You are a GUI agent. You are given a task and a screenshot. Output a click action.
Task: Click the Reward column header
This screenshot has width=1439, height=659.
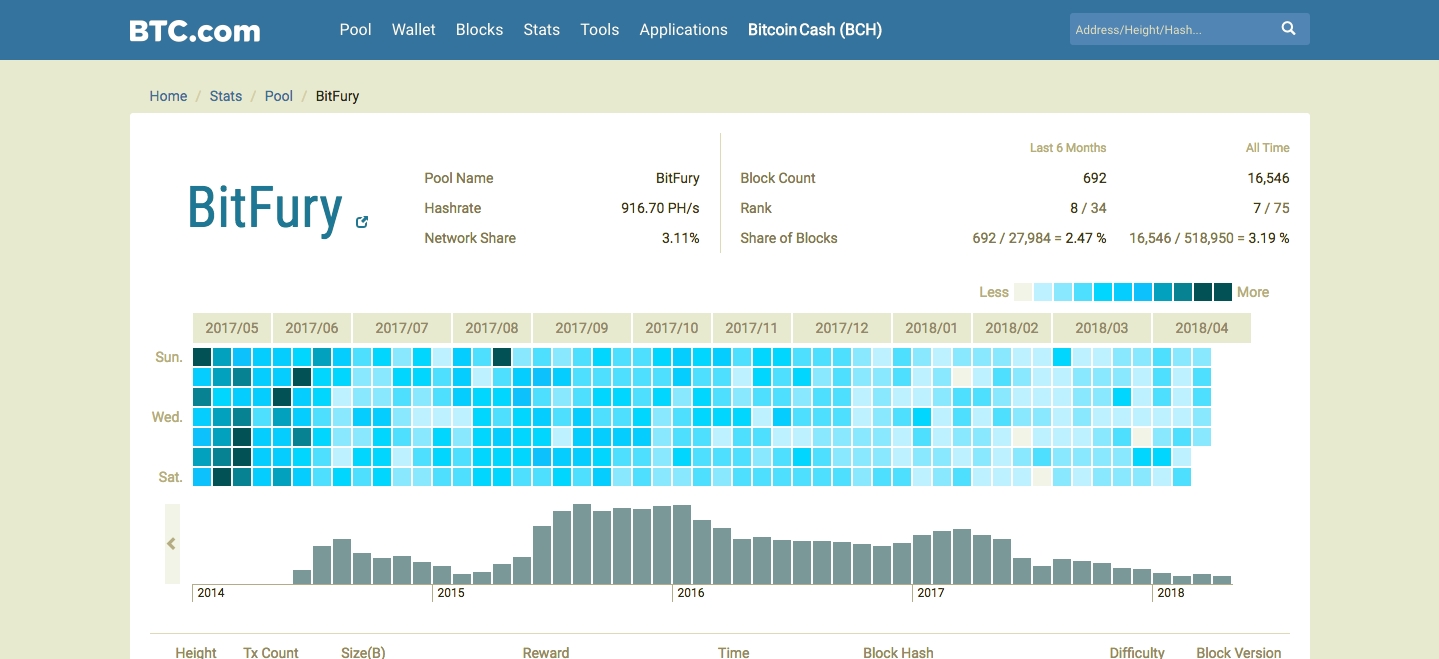click(546, 652)
